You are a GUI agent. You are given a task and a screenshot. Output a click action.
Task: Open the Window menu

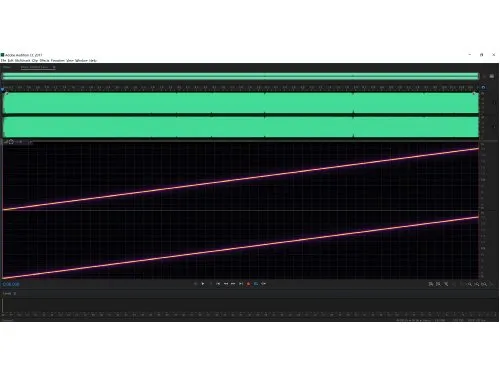point(81,60)
